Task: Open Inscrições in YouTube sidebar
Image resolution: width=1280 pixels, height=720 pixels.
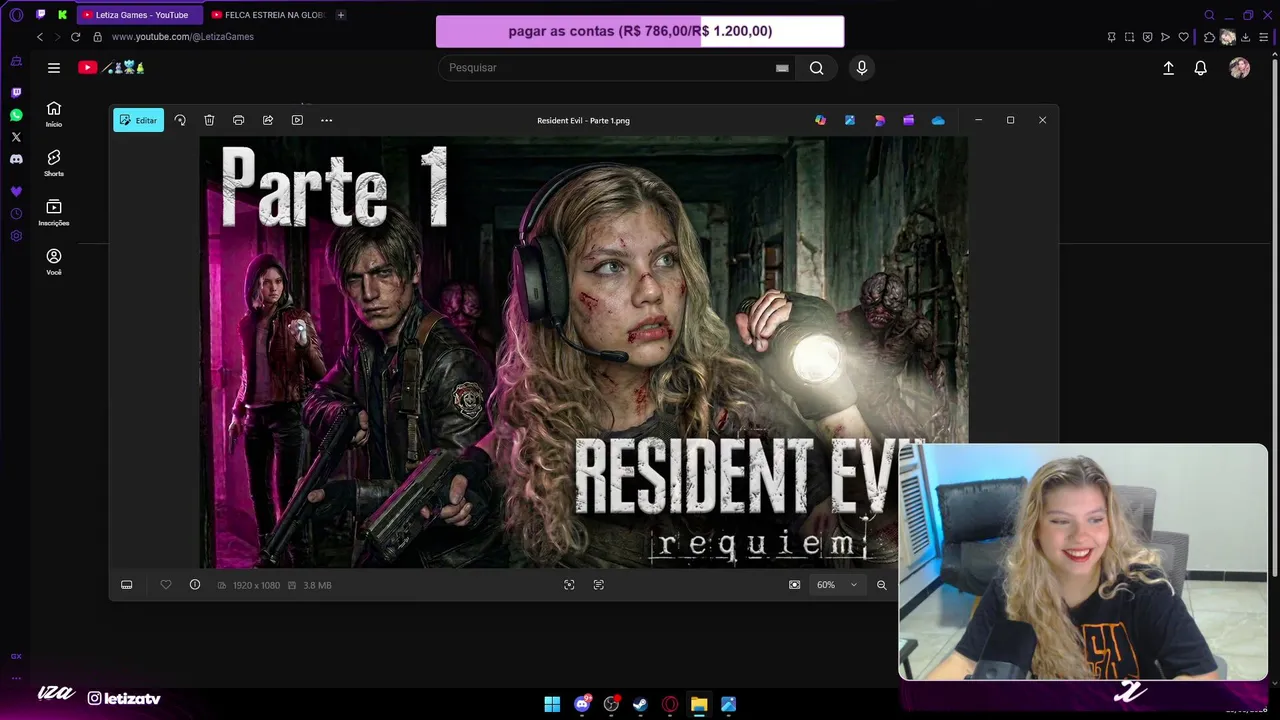Action: [x=54, y=212]
